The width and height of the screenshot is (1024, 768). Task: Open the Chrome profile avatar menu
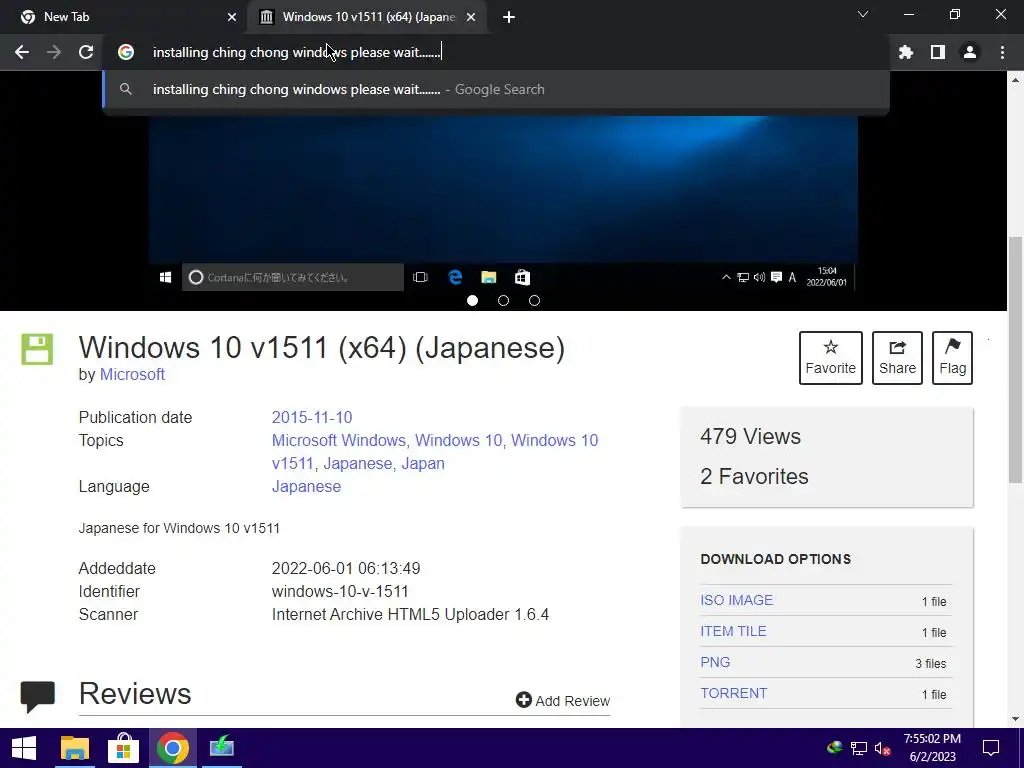pyautogui.click(x=970, y=52)
